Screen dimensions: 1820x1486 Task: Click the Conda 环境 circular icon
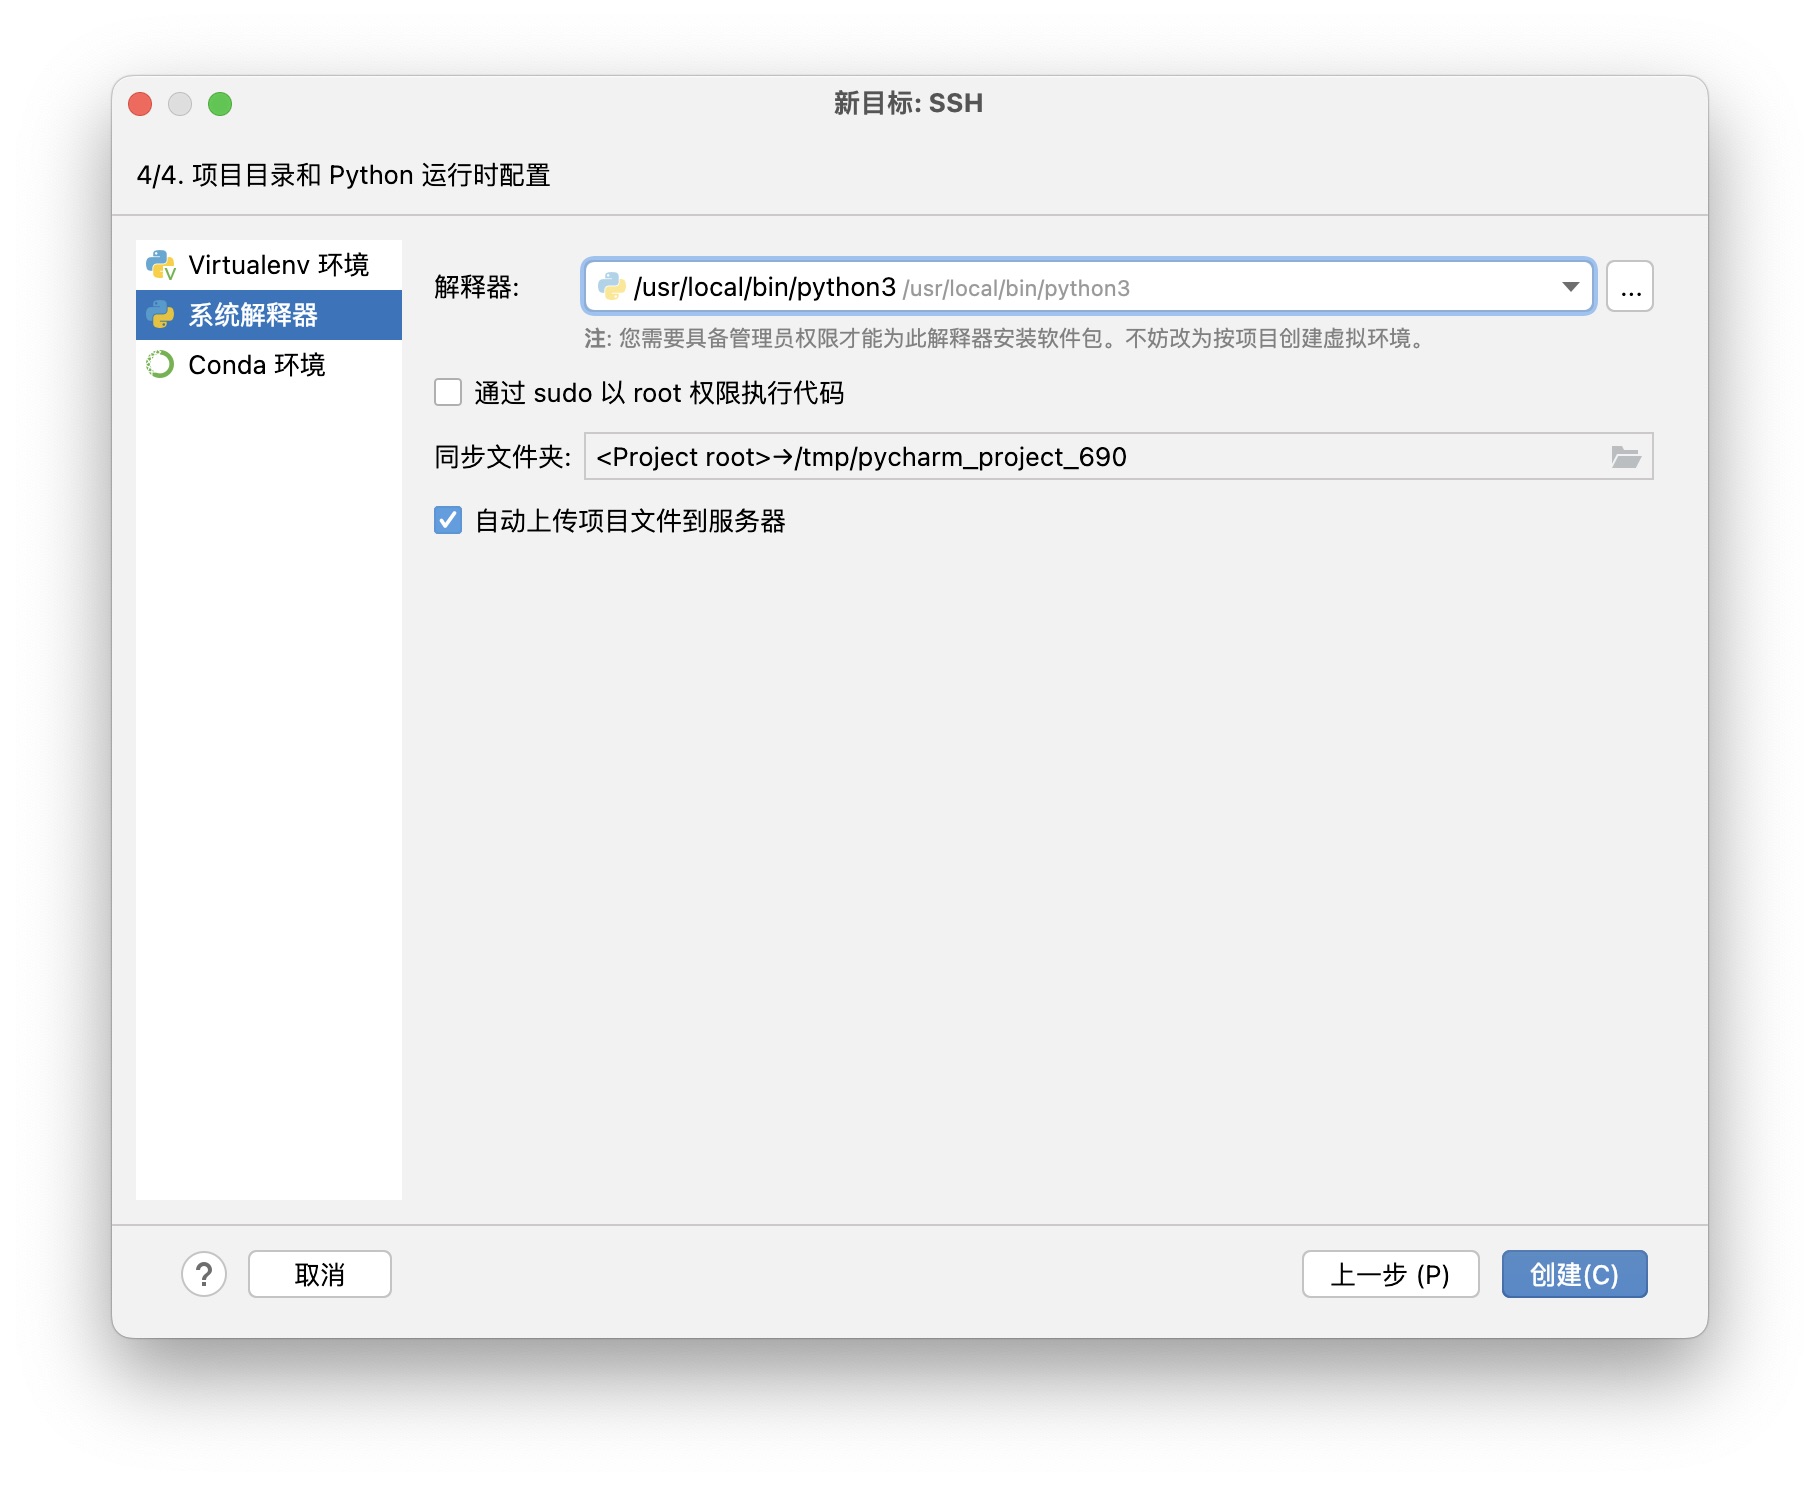[161, 365]
